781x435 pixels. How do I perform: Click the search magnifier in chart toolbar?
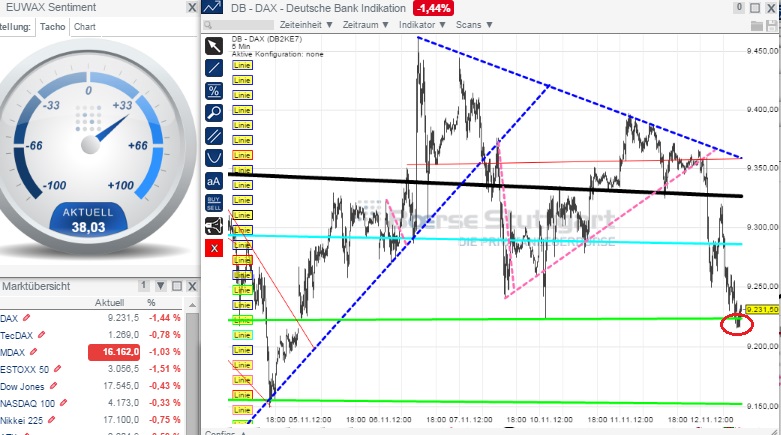point(208,25)
